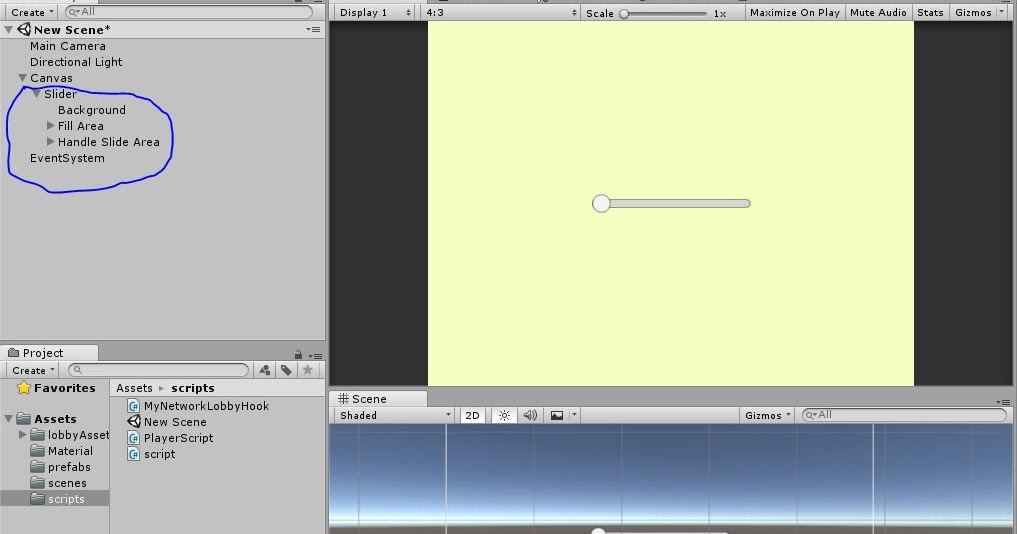Collapse the Assets folder tree
The height and width of the screenshot is (534, 1017).
[x=8, y=419]
